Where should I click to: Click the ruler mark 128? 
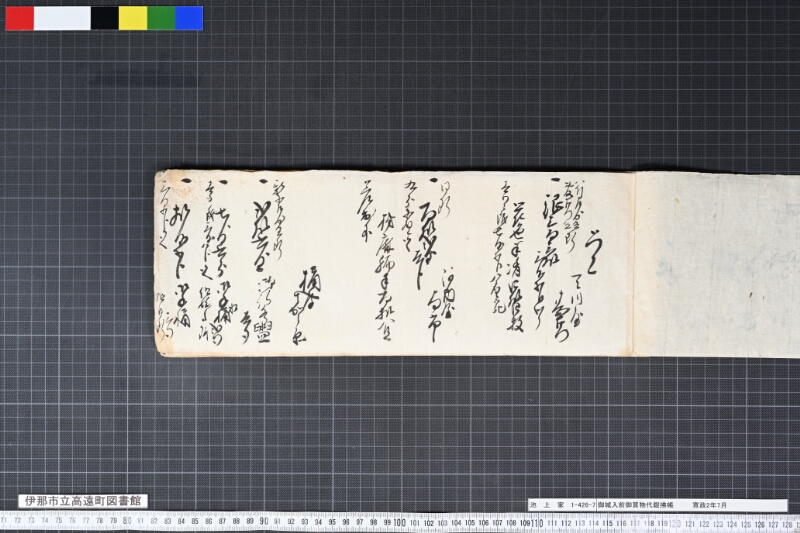(x=787, y=524)
